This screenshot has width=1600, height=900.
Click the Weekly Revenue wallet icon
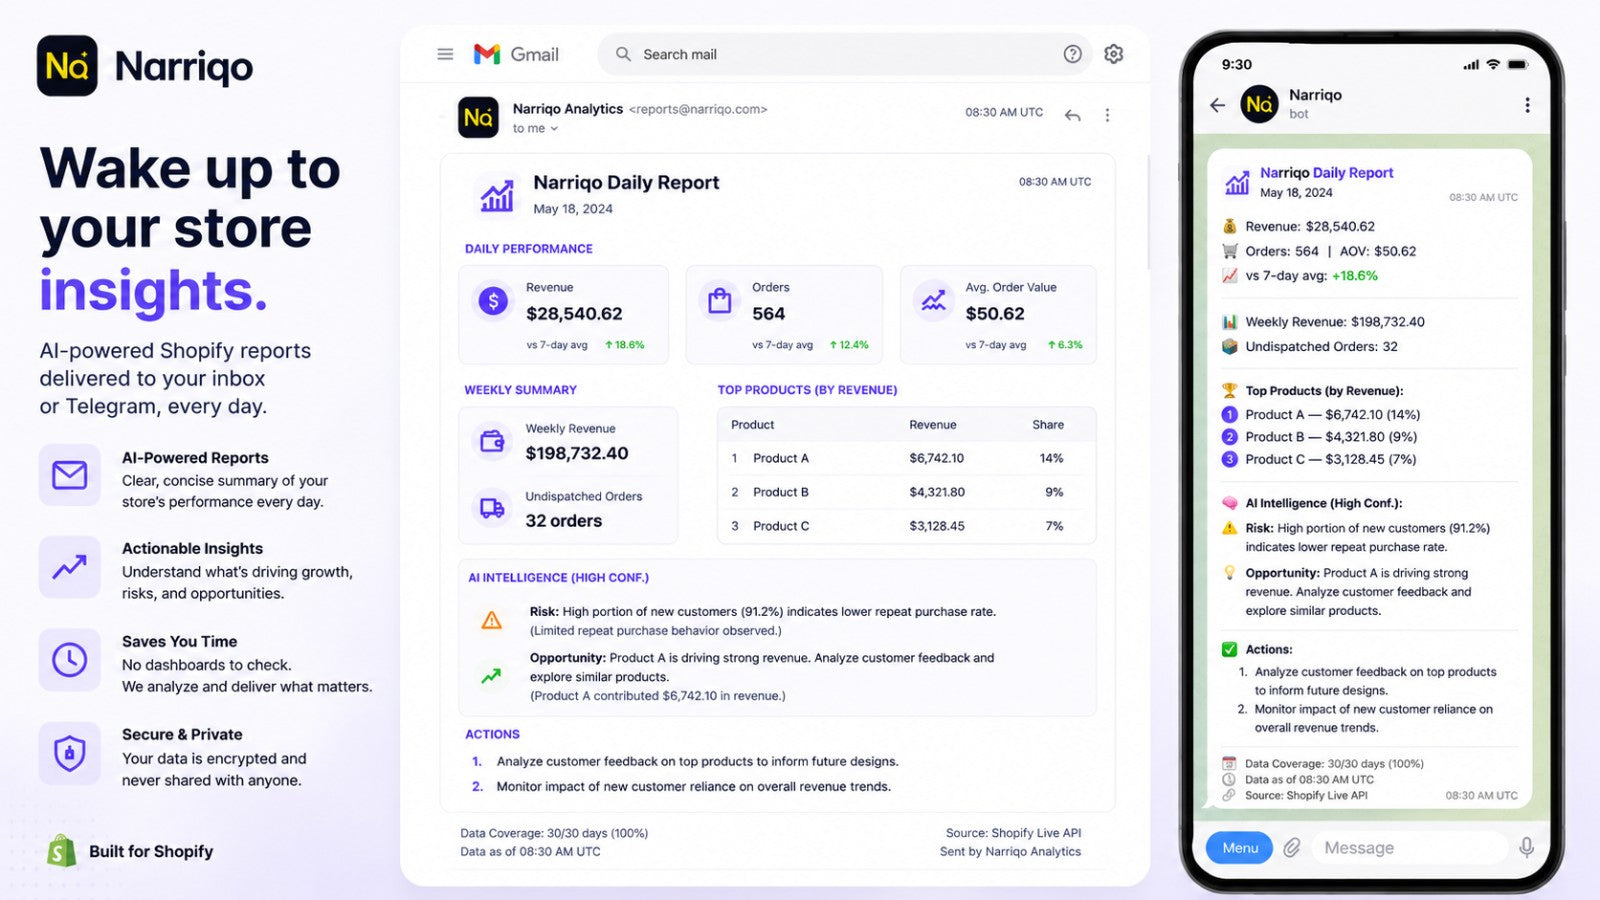pos(492,441)
